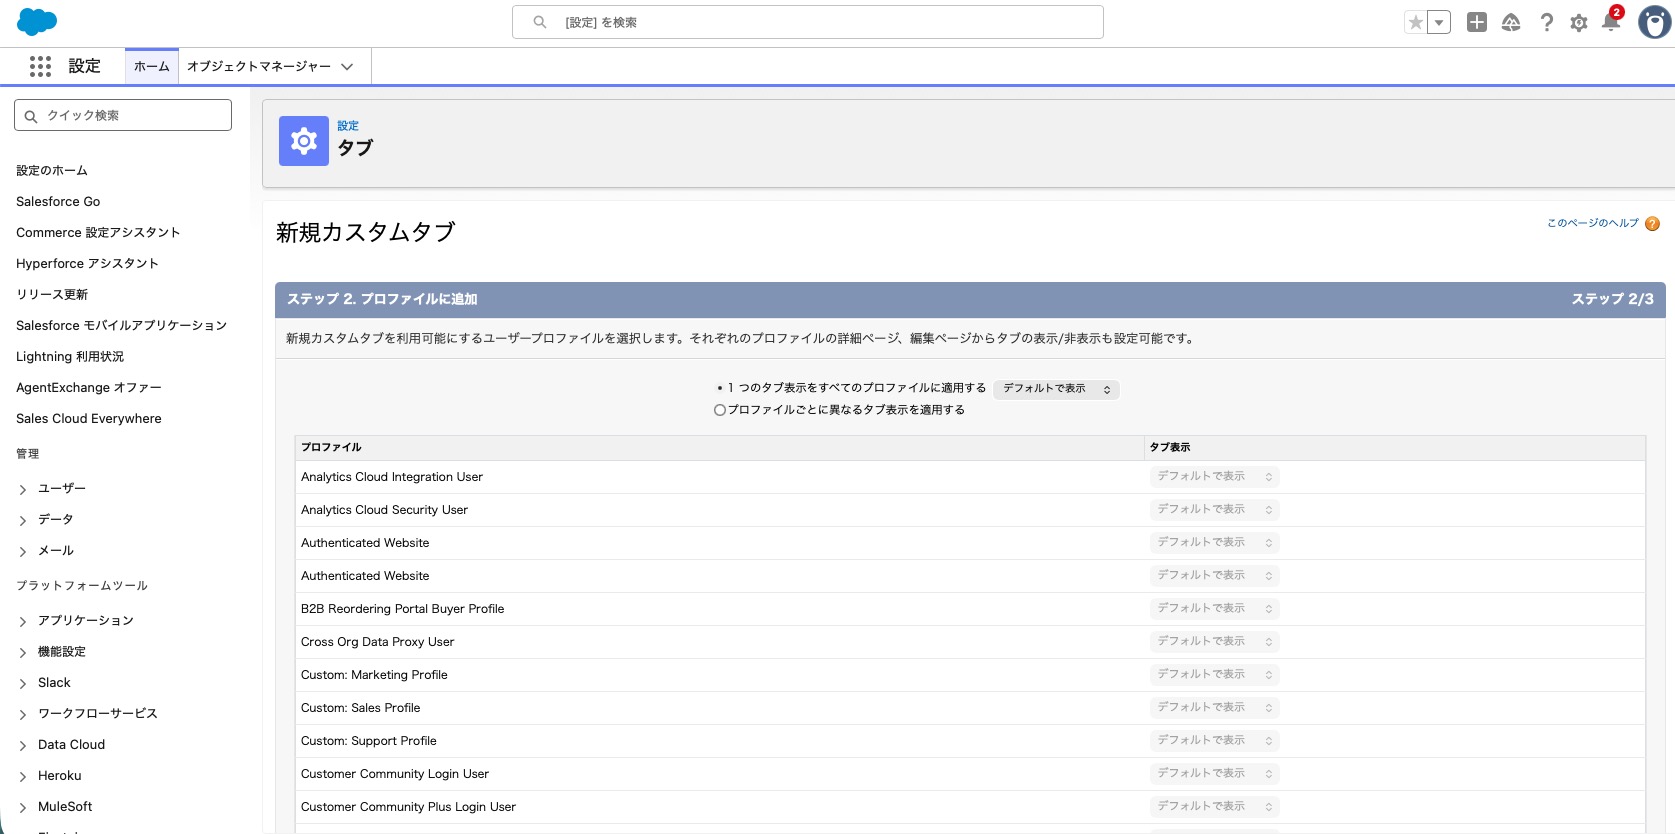1675x834 pixels.
Task: Expand the Data Cloud tree node
Action: click(23, 746)
